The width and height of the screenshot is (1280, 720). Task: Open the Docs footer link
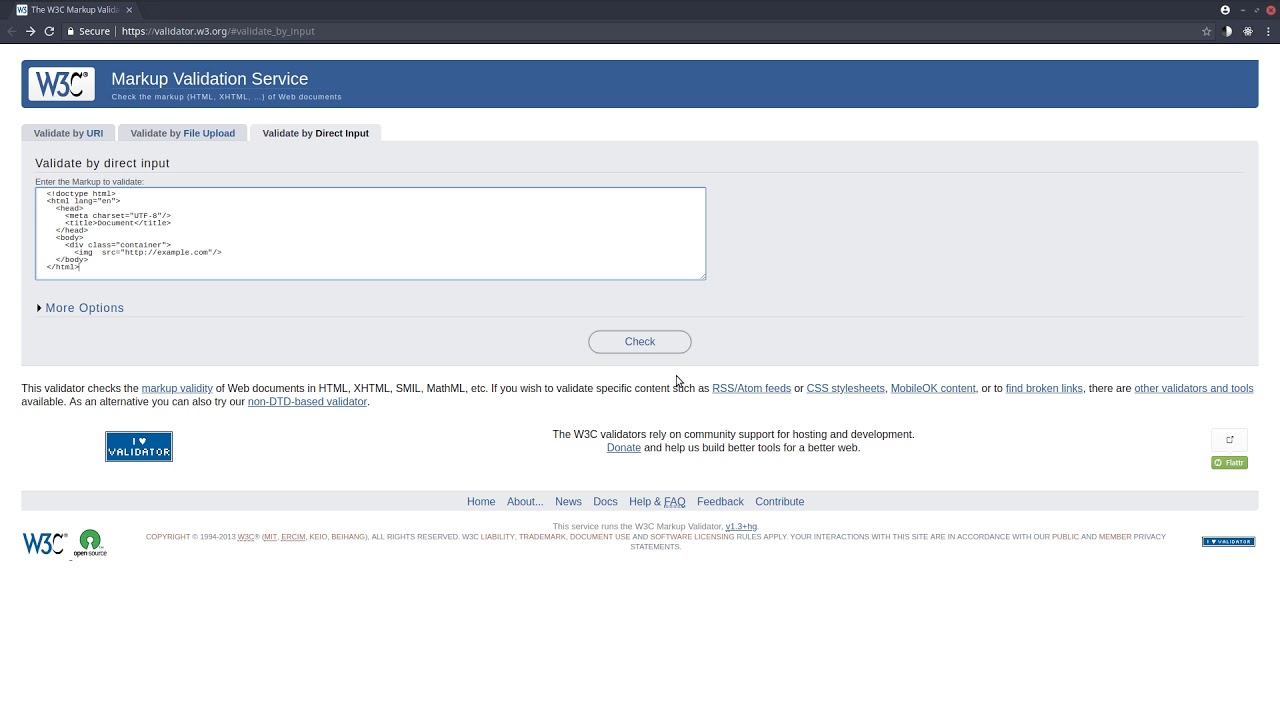(605, 502)
